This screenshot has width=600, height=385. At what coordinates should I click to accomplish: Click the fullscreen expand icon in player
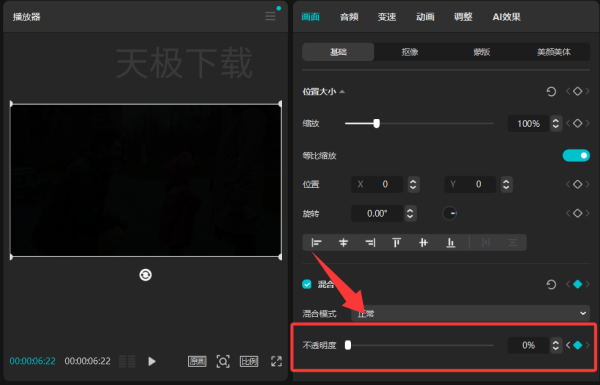276,361
